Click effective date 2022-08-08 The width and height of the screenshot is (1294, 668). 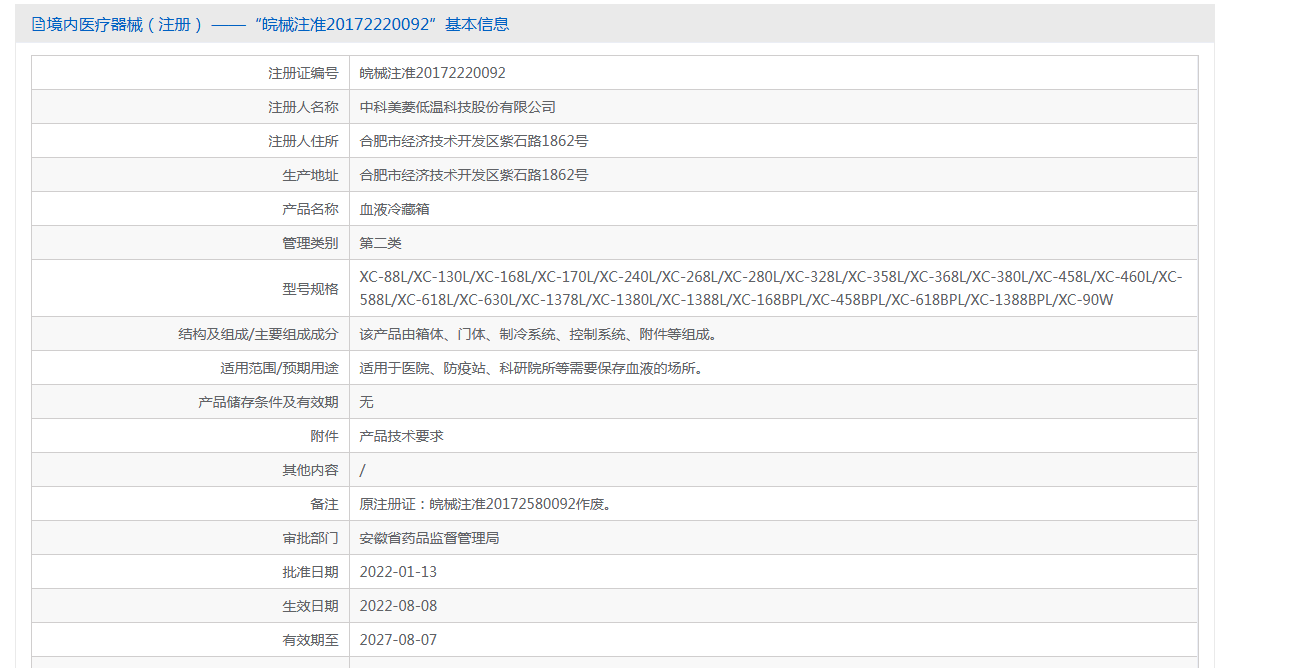pyautogui.click(x=398, y=606)
